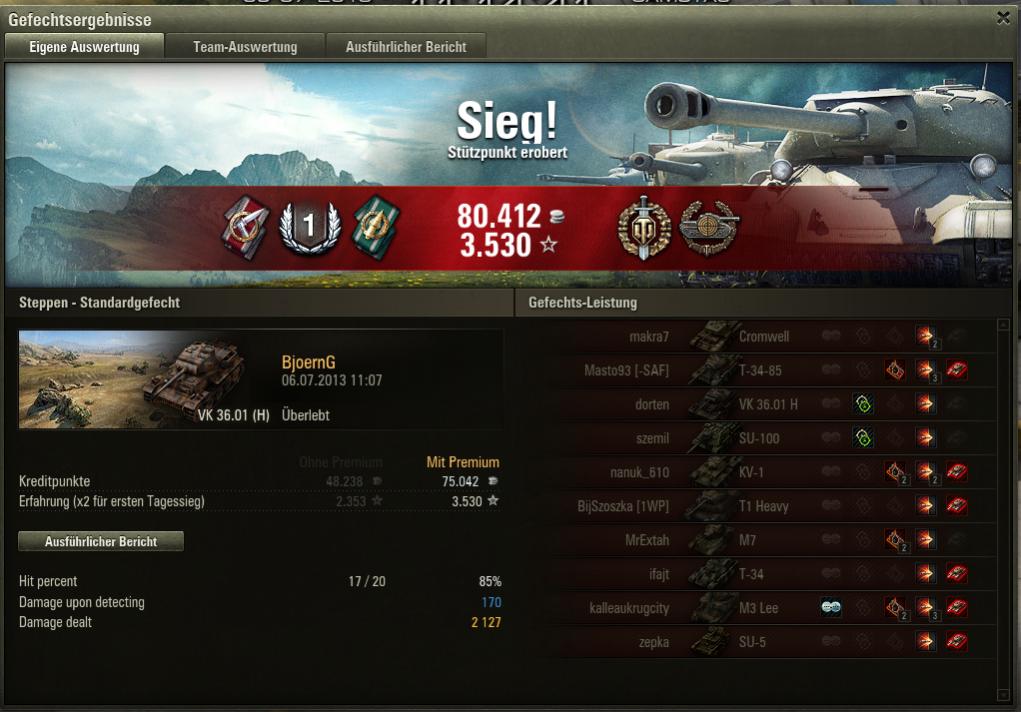Close the Gefechtsergebnisse window
1021x712 pixels.
[x=1003, y=18]
